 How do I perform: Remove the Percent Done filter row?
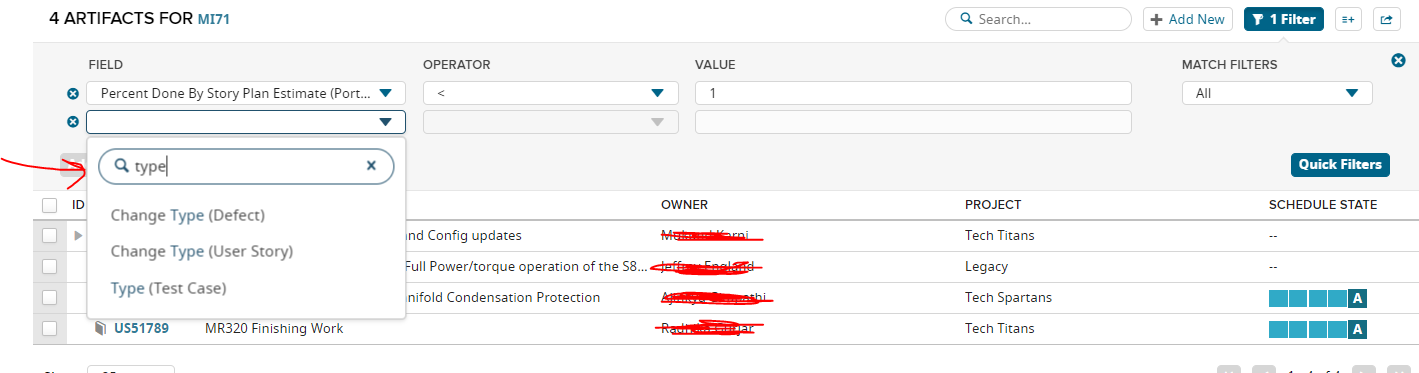73,94
